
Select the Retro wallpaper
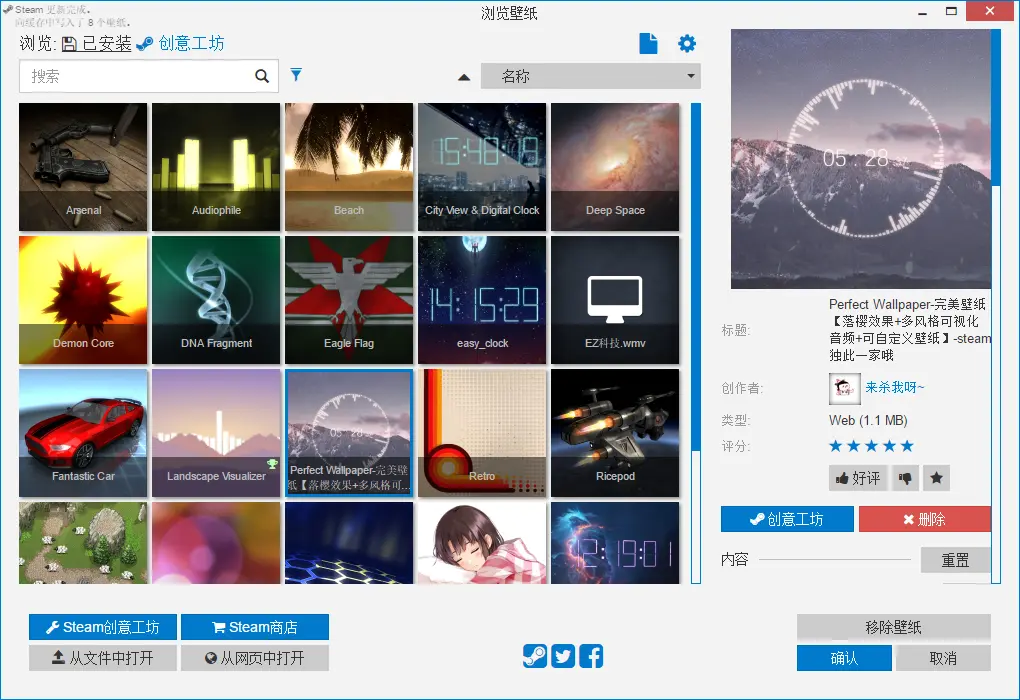(x=482, y=433)
